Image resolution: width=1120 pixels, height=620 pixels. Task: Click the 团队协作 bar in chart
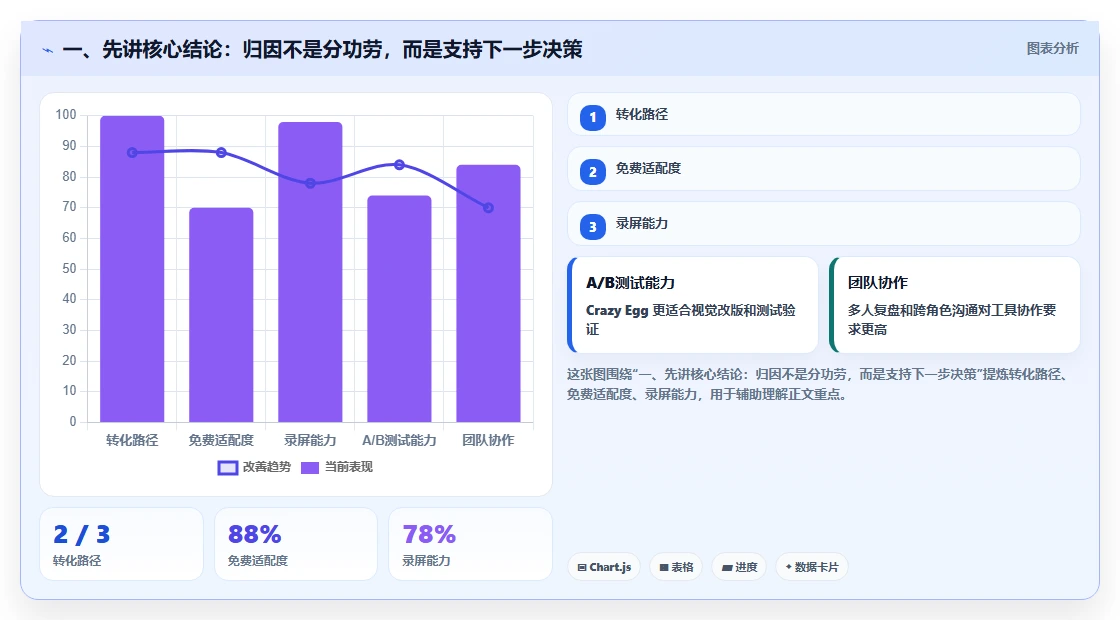pyautogui.click(x=488, y=294)
